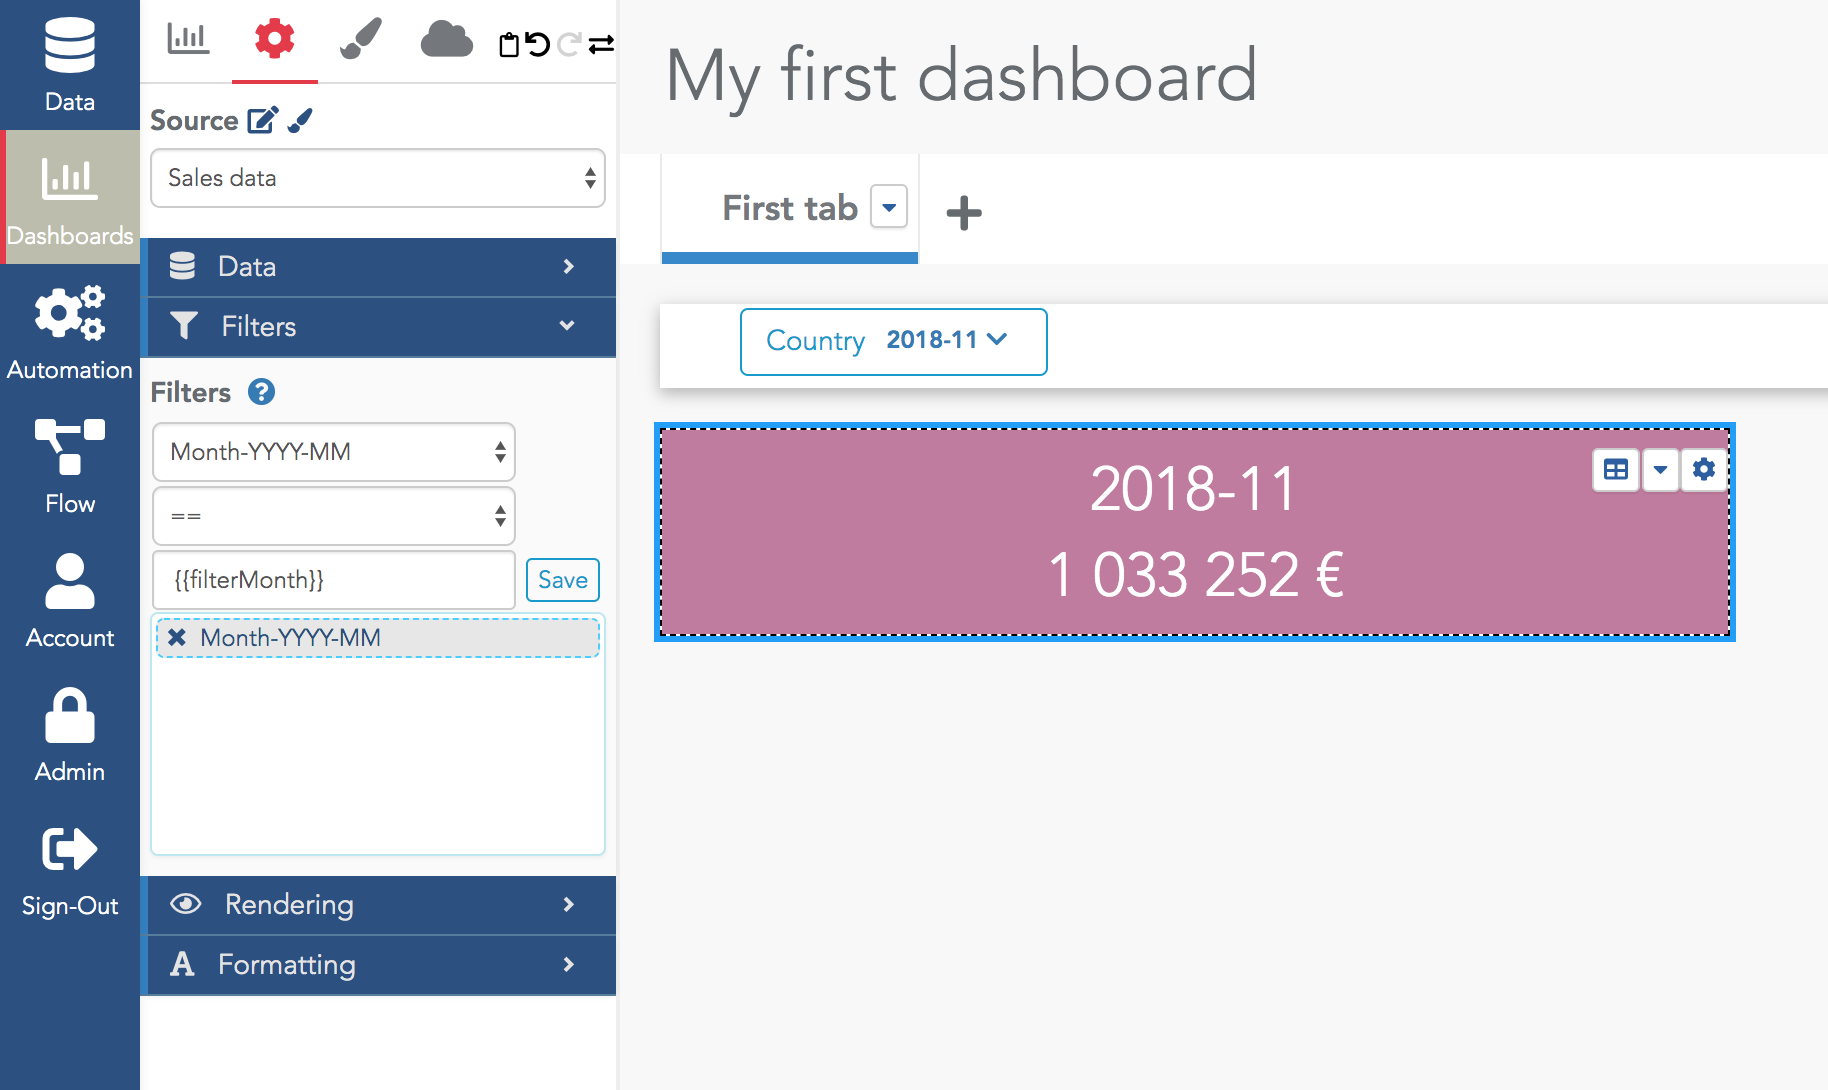Image resolution: width=1828 pixels, height=1090 pixels.
Task: Open the Month-YYYY-MM field dropdown
Action: tap(334, 452)
